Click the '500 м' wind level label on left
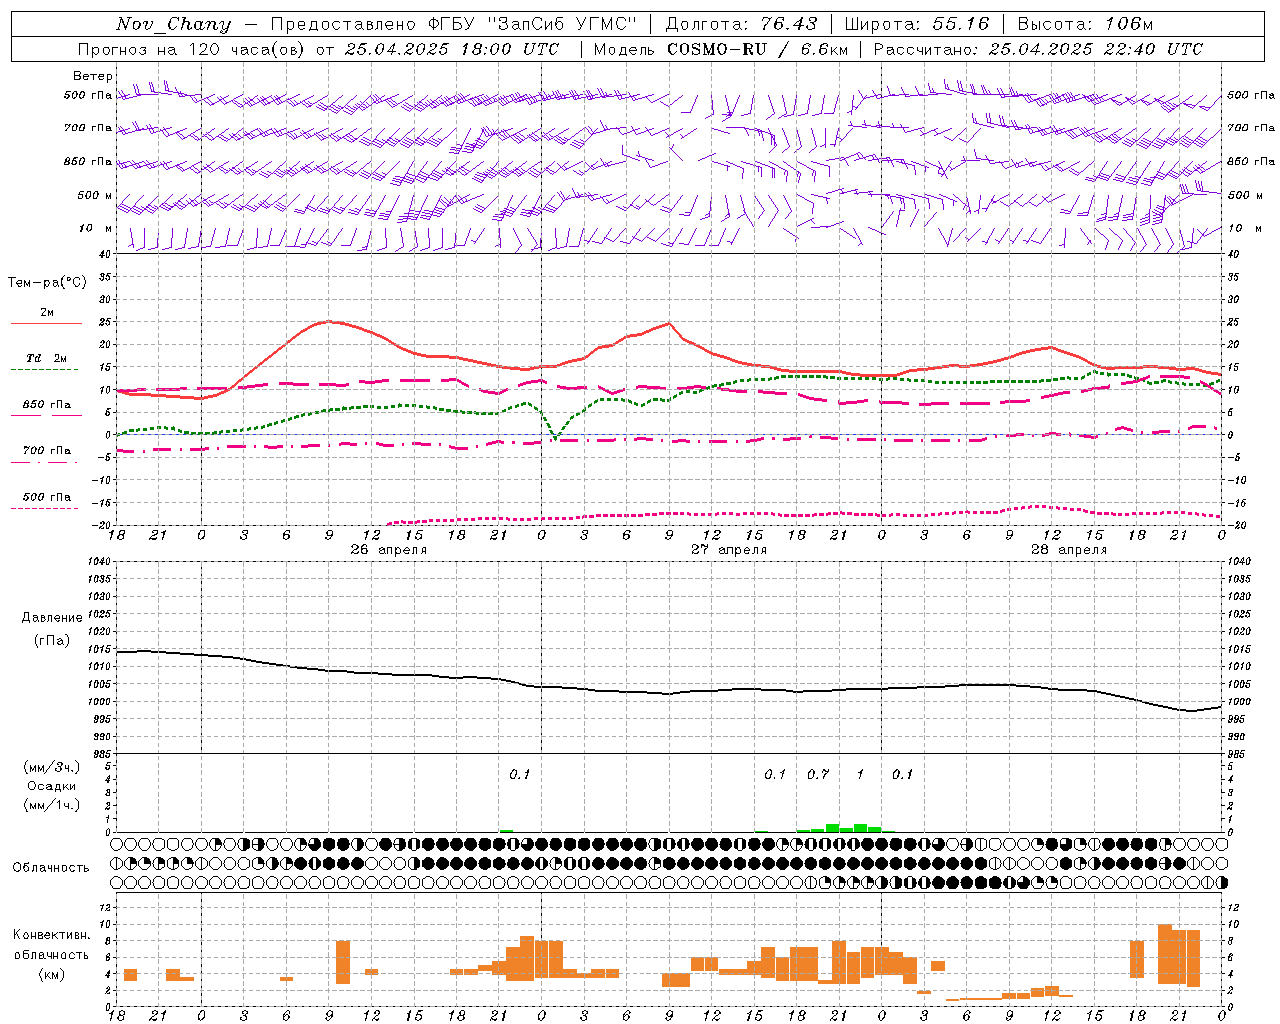The width and height of the screenshot is (1280, 1024). pyautogui.click(x=95, y=195)
